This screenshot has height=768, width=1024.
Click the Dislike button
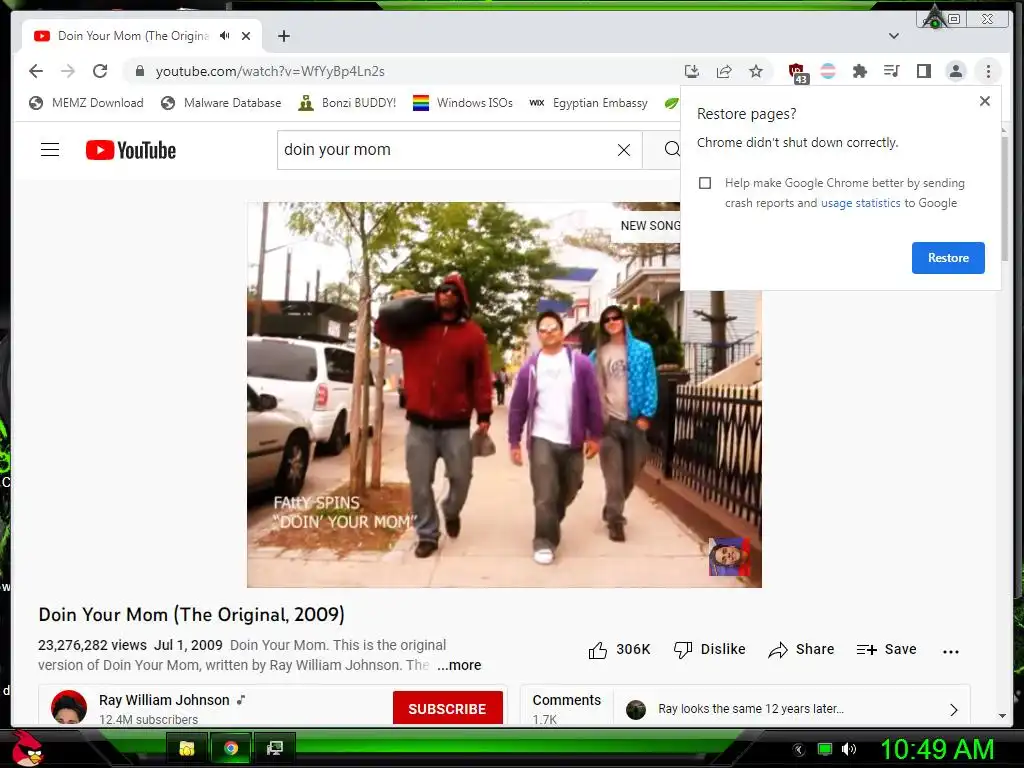click(710, 650)
